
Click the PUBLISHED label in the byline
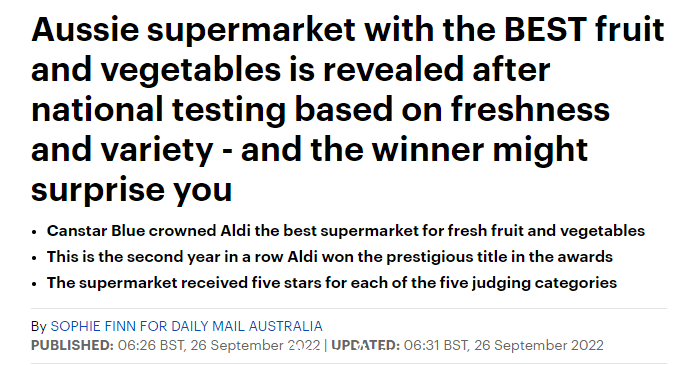72,346
